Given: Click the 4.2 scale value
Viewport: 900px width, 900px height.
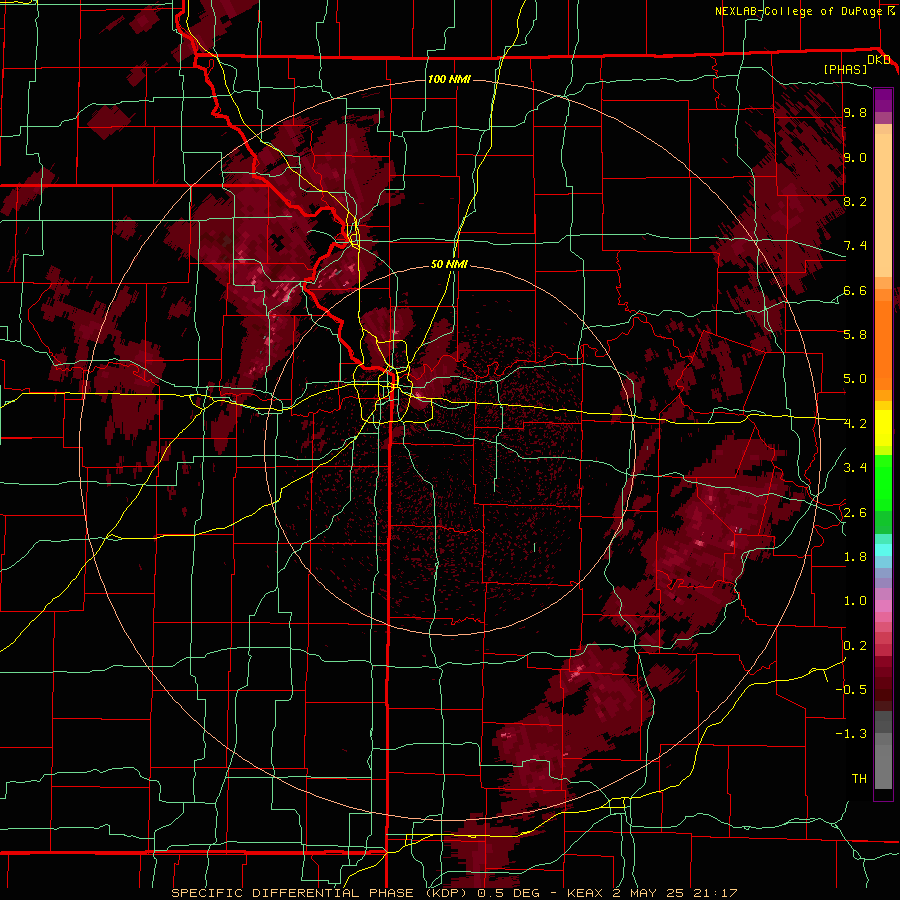Looking at the screenshot, I should coord(855,424).
